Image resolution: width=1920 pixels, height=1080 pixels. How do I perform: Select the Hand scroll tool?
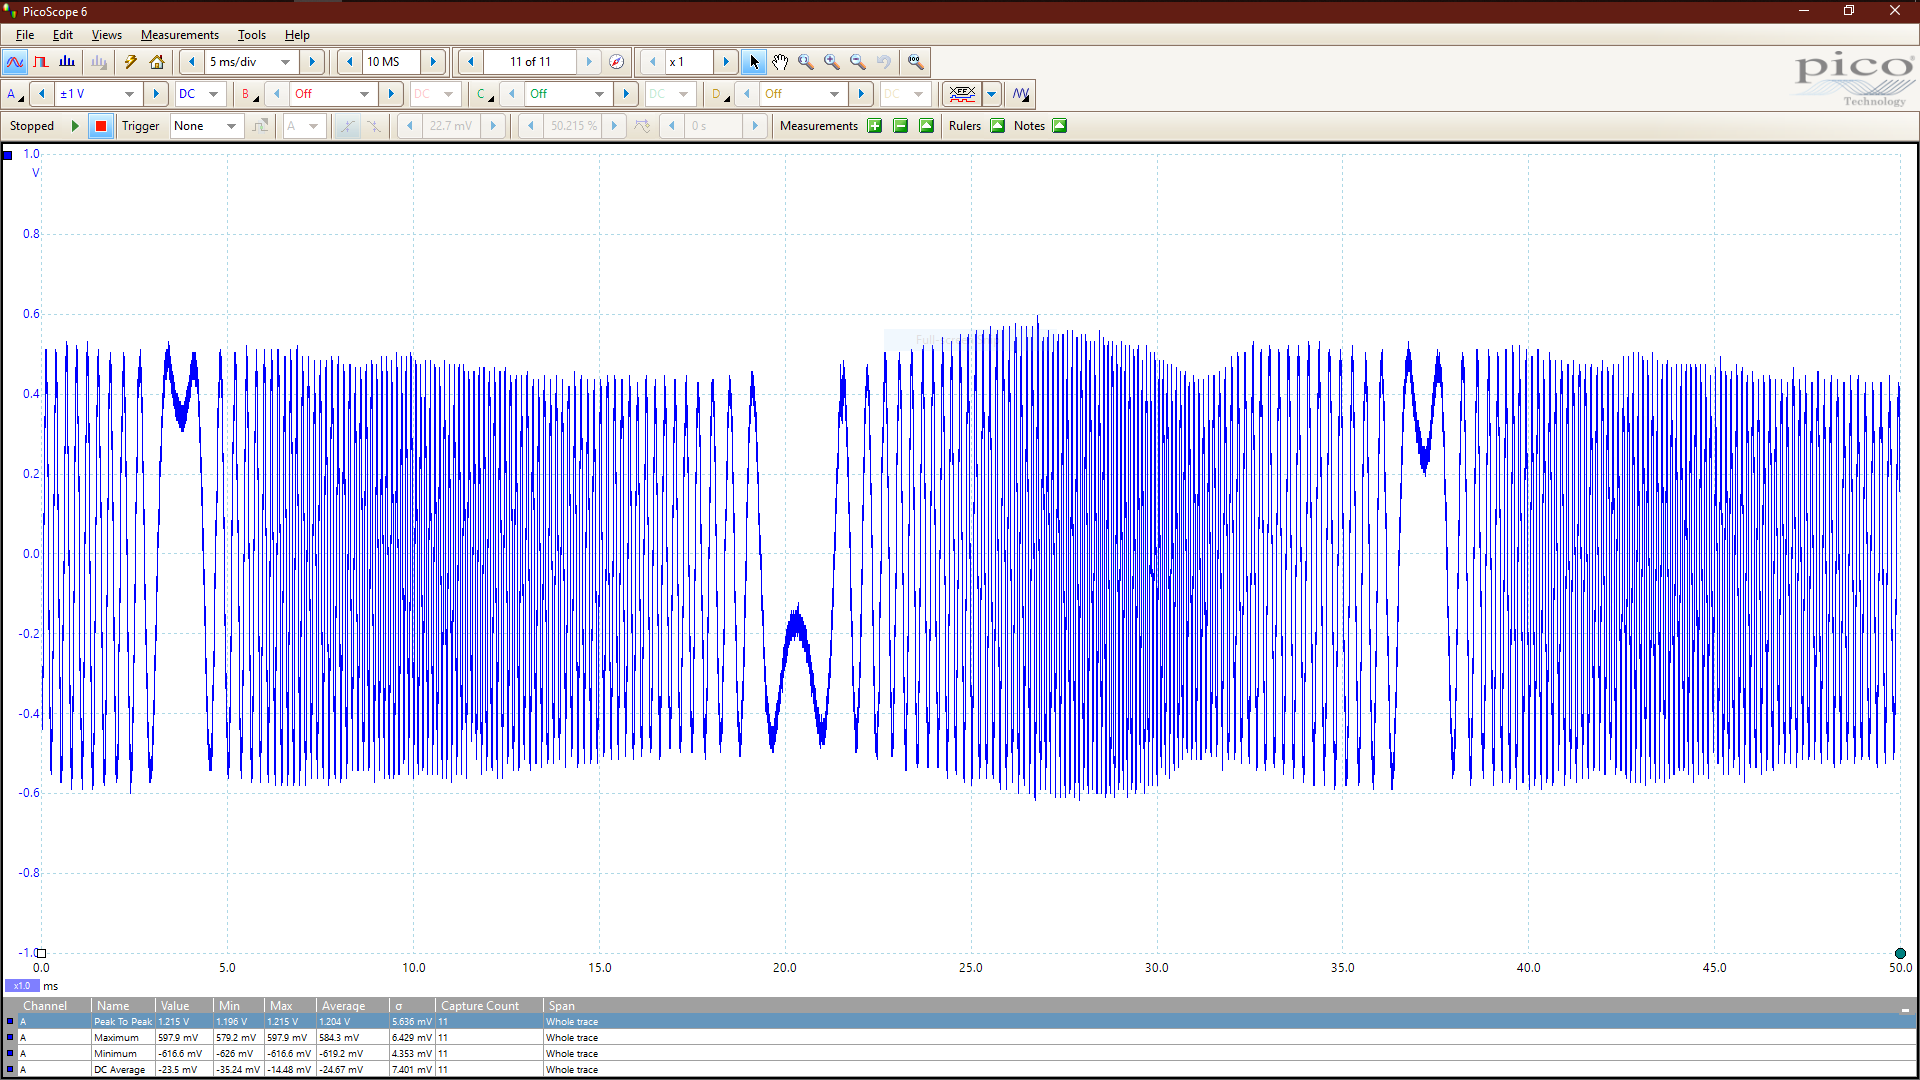pyautogui.click(x=780, y=62)
